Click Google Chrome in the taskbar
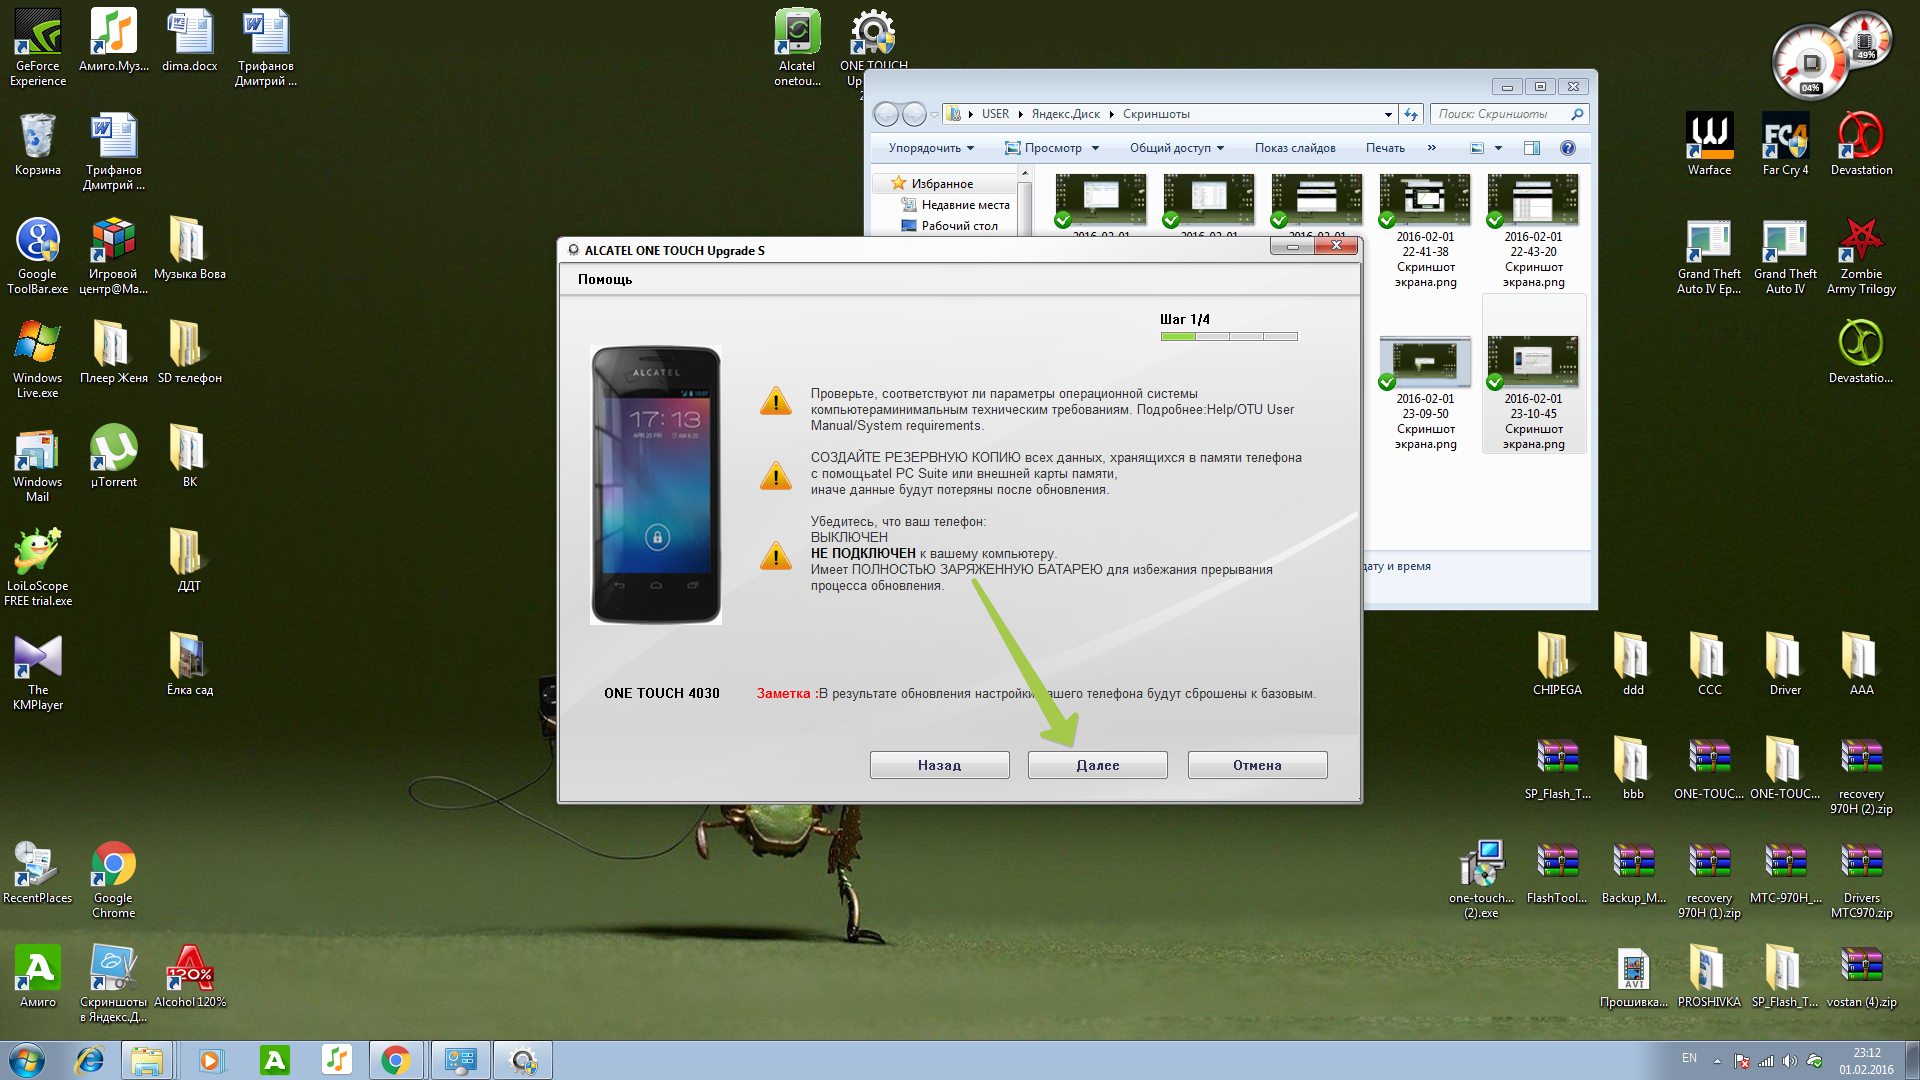Image resolution: width=1920 pixels, height=1080 pixels. (395, 1060)
